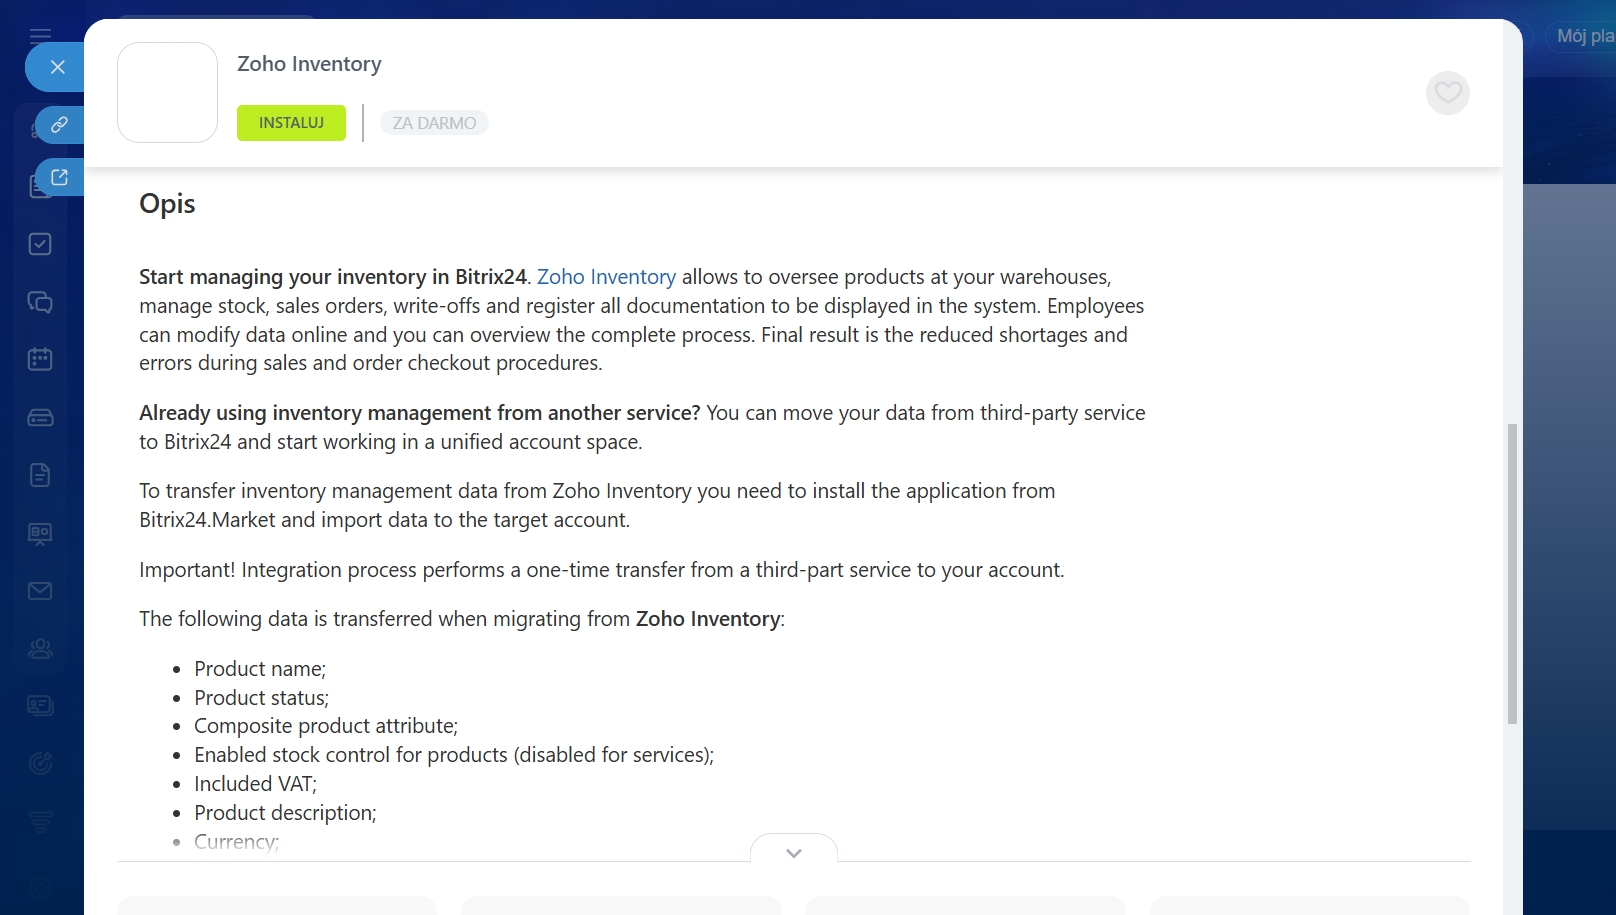The height and width of the screenshot is (915, 1616).
Task: Expand the full description with chevron
Action: (x=794, y=852)
